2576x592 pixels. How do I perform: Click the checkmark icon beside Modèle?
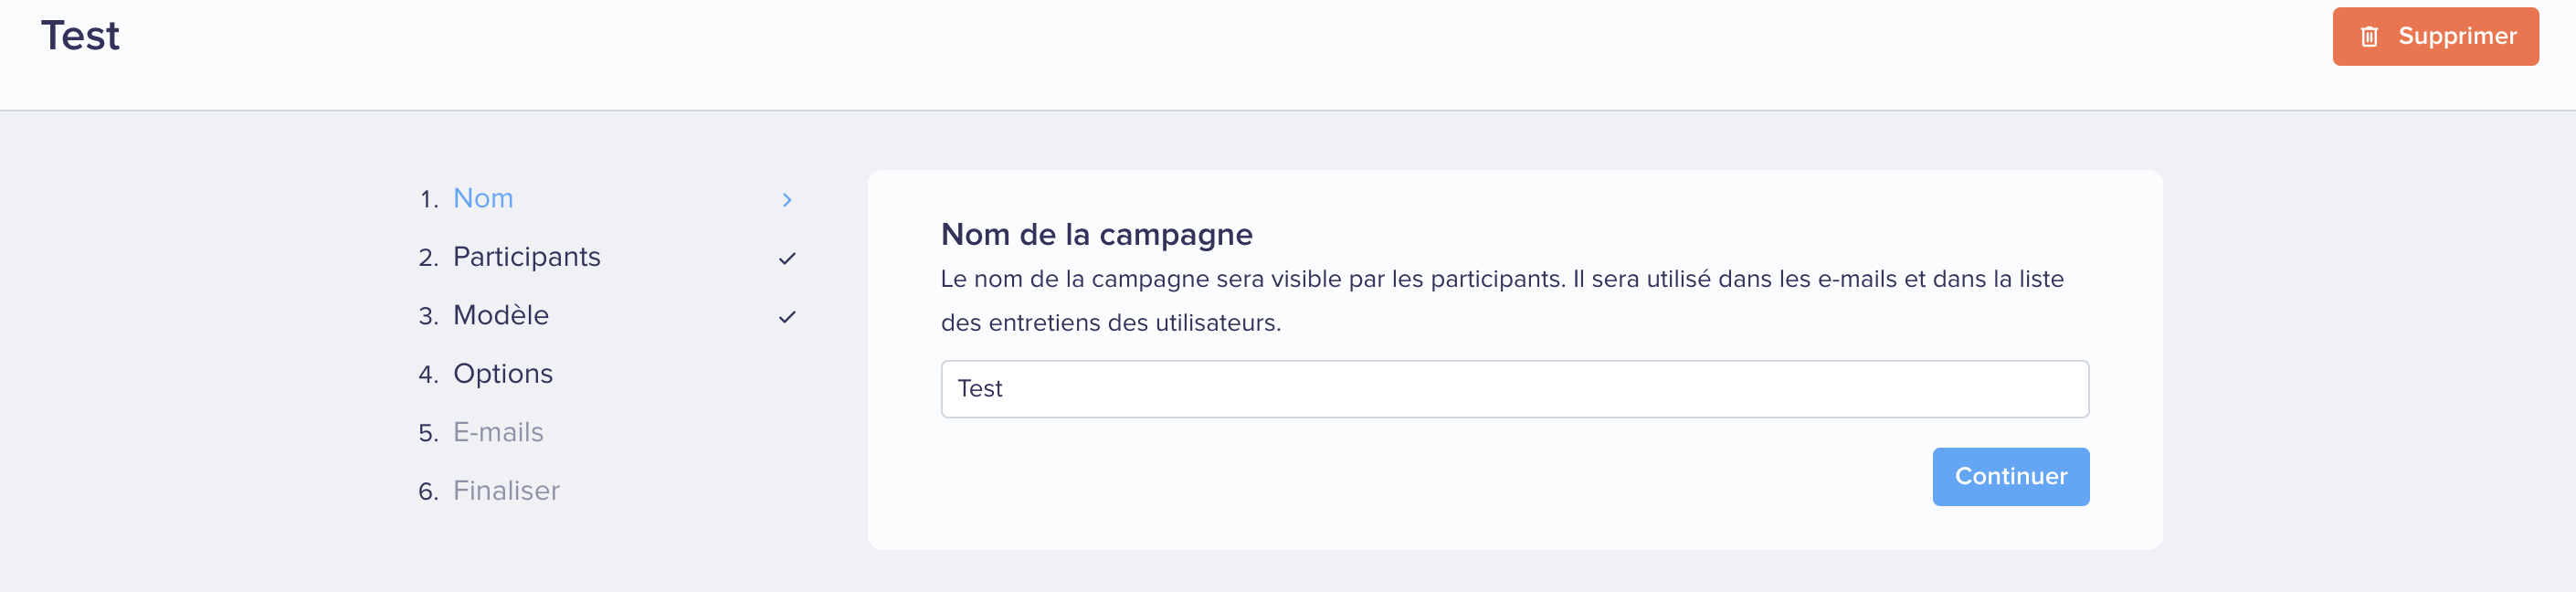[787, 317]
